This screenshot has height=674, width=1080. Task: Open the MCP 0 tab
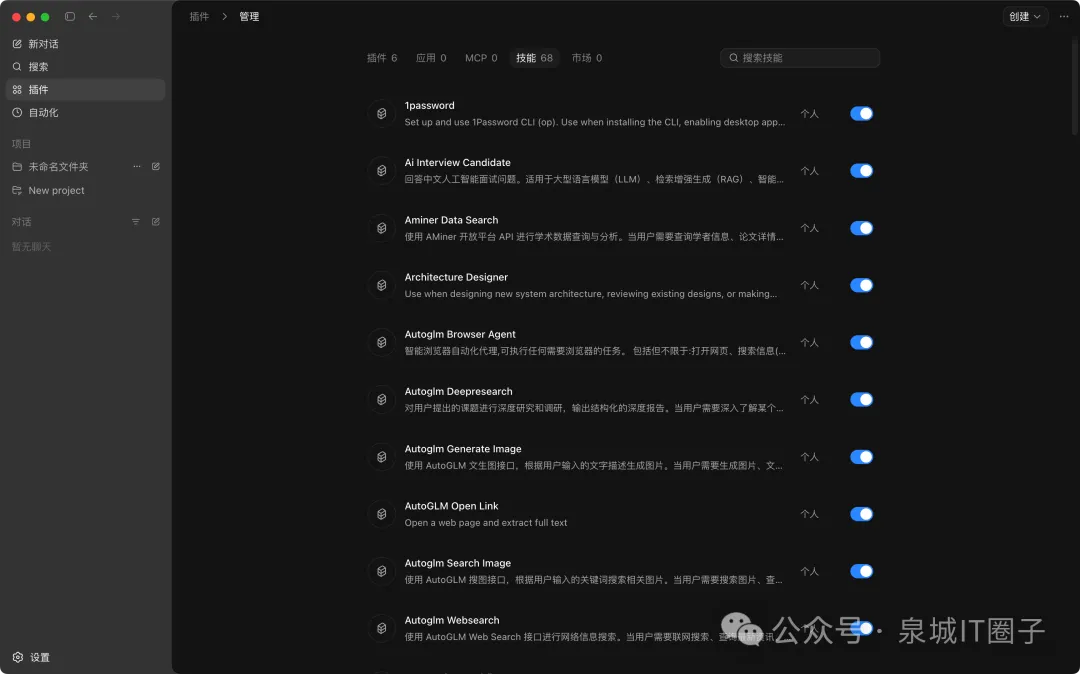pyautogui.click(x=481, y=58)
